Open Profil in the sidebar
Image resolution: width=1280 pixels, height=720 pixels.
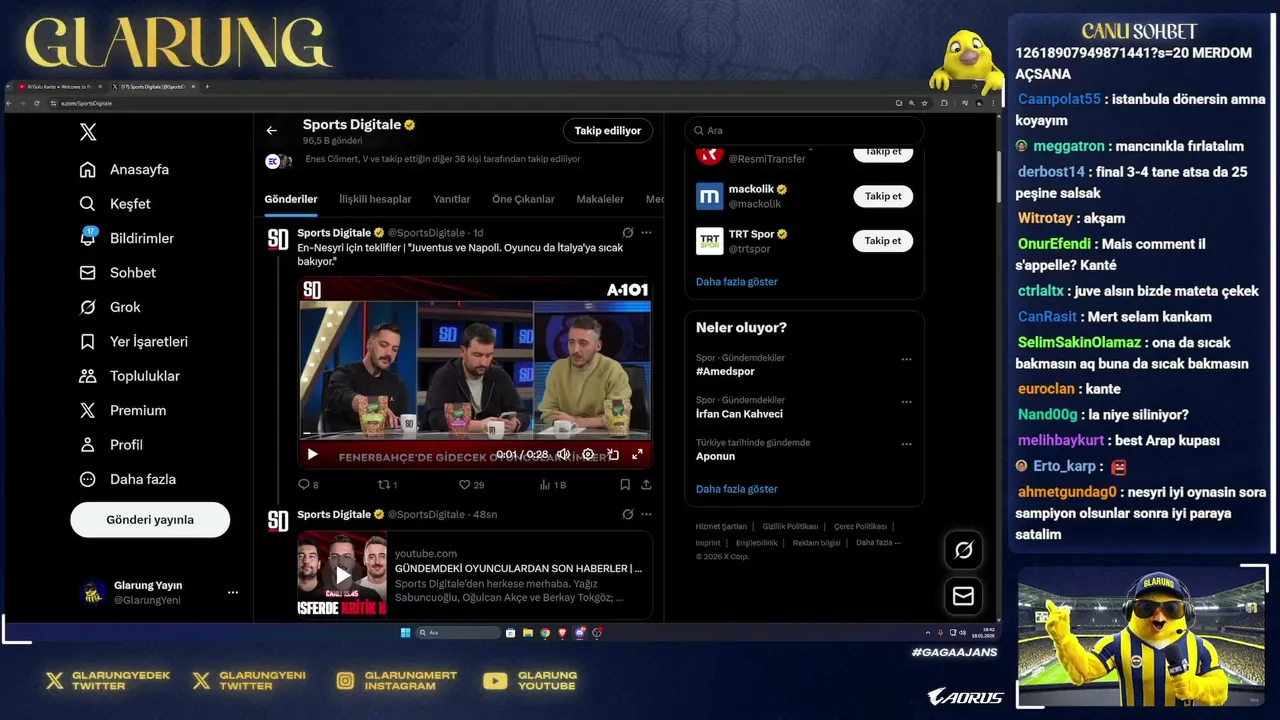coord(111,445)
